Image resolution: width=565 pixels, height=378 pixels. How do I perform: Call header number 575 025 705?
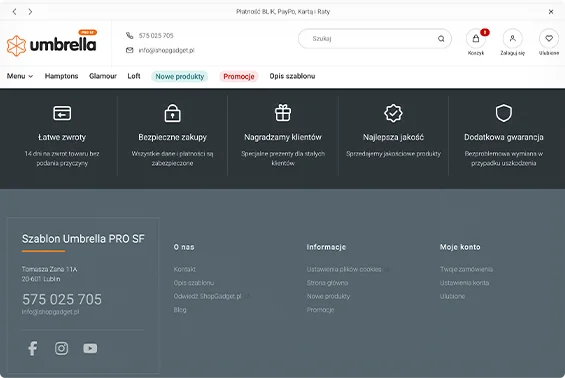click(x=156, y=35)
